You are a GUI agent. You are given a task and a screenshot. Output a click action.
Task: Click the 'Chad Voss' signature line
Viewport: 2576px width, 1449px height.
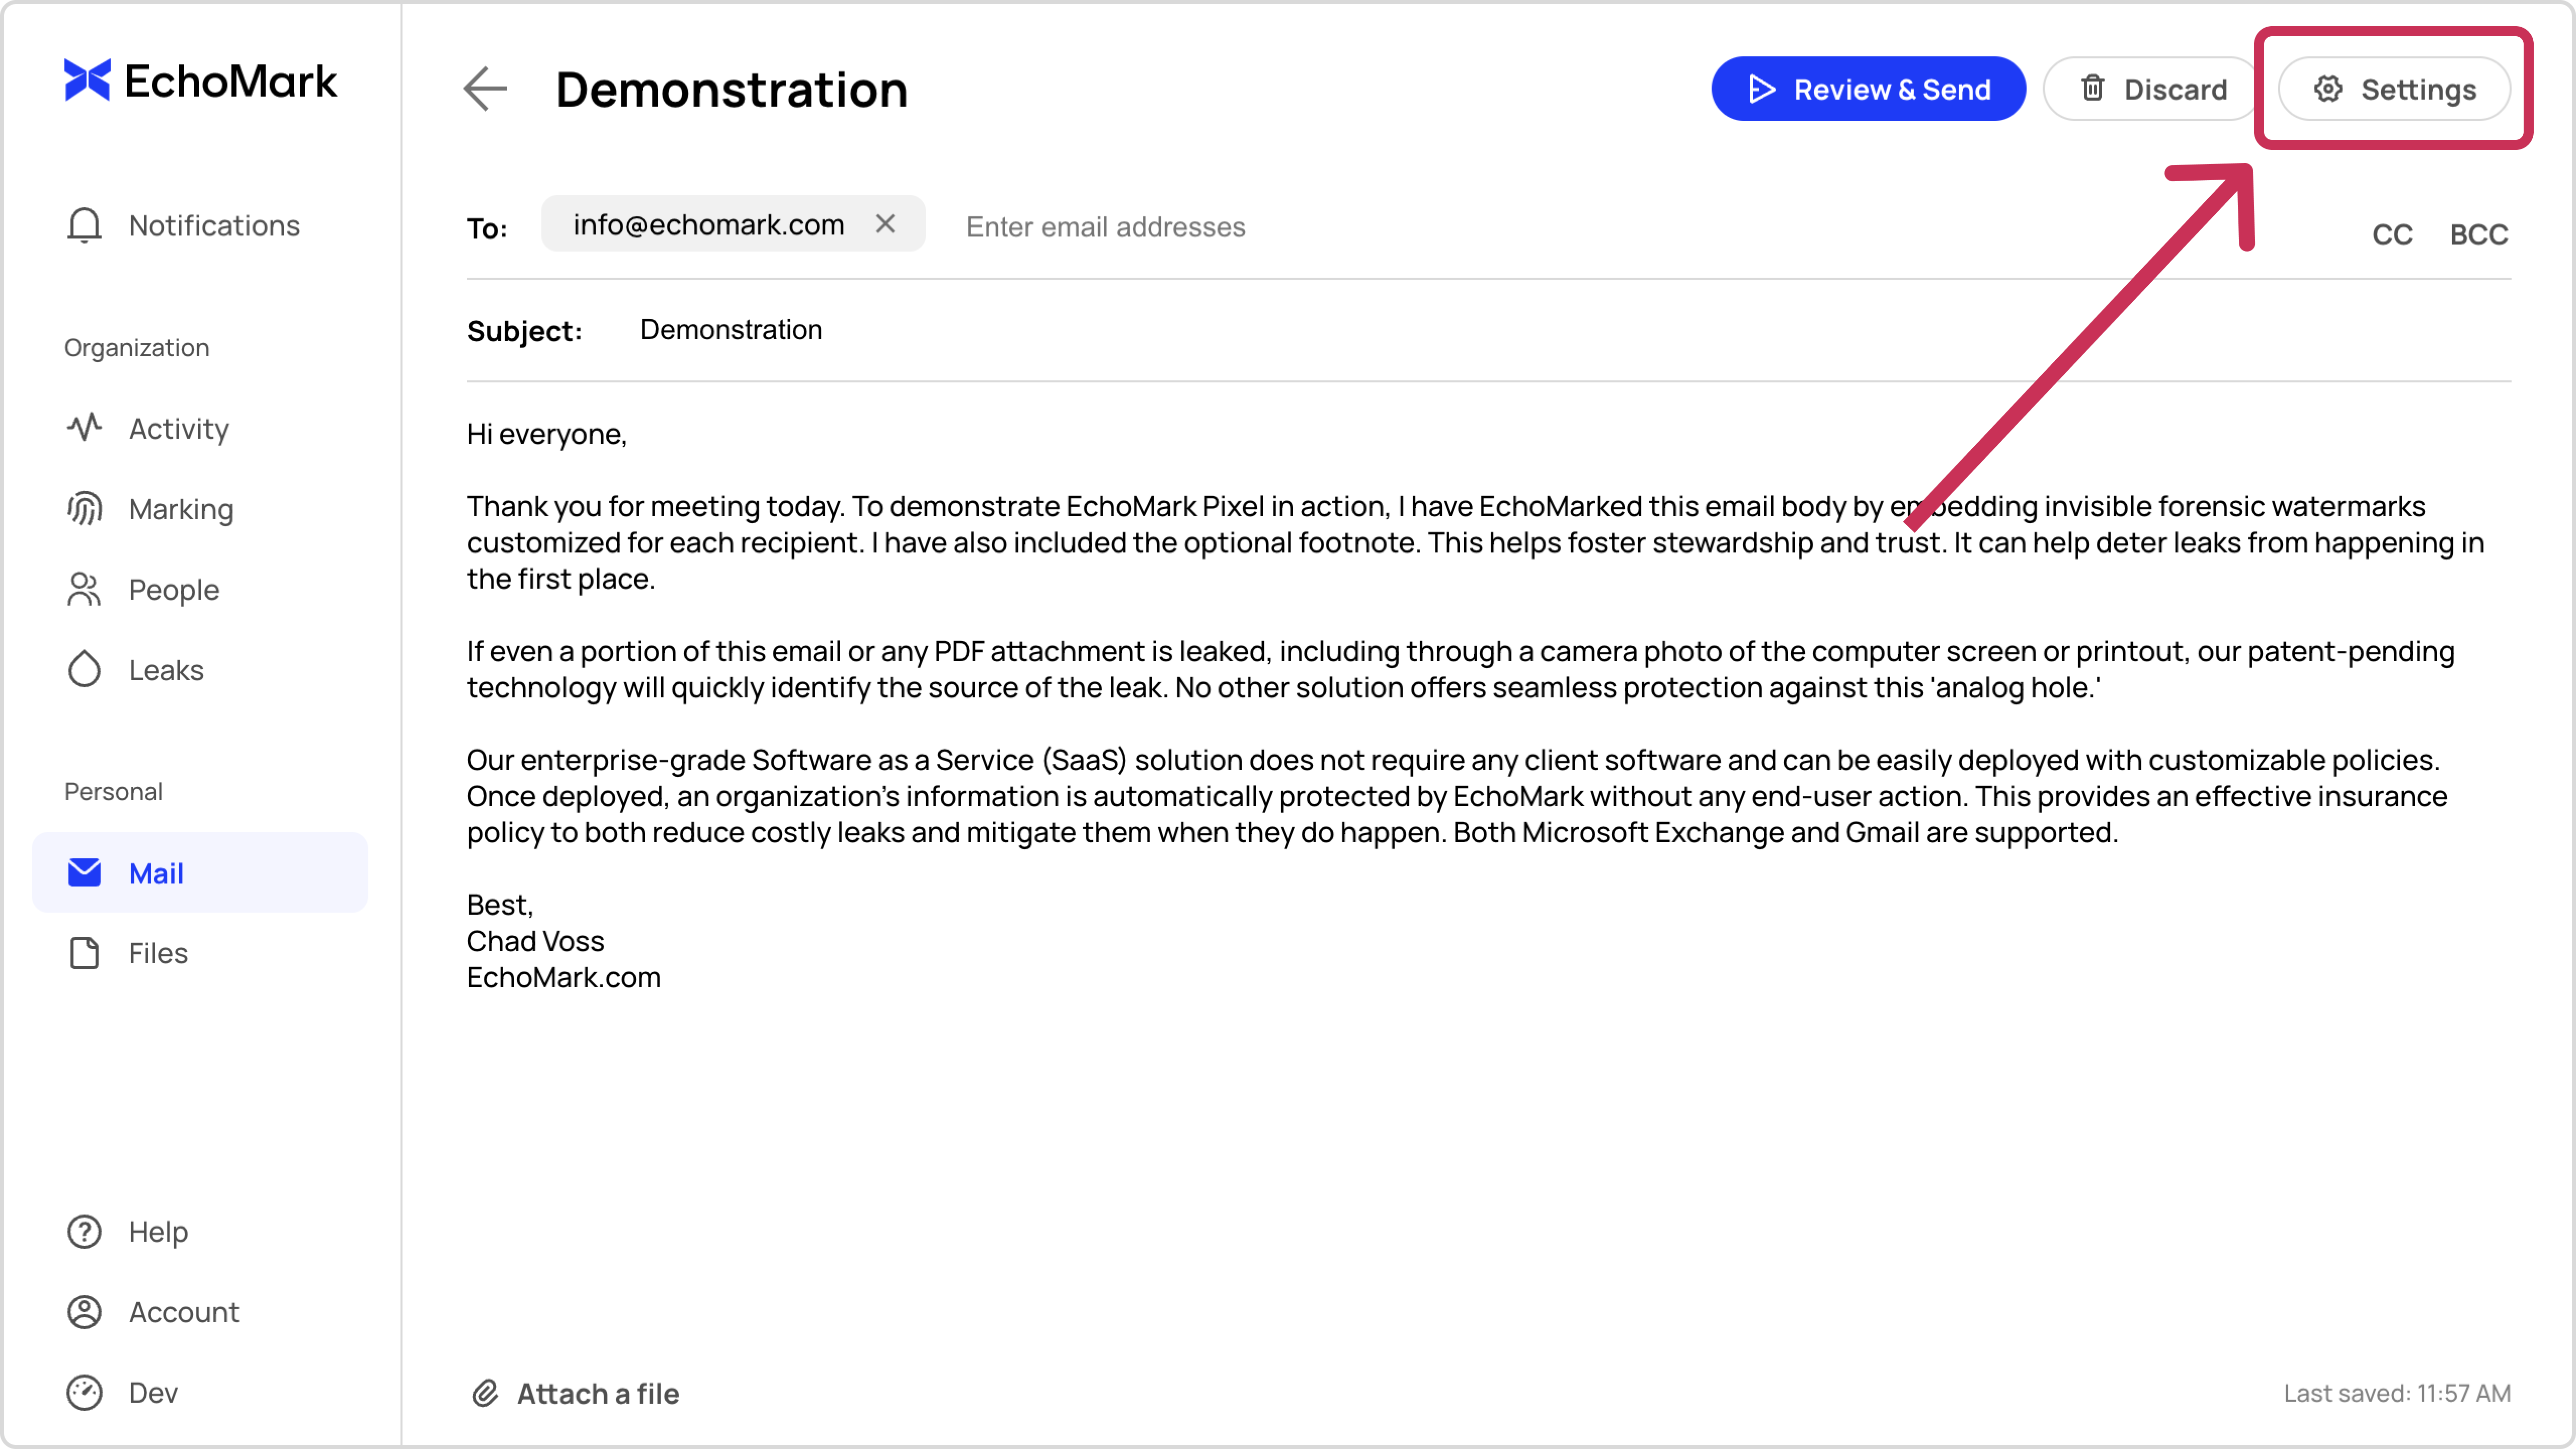pos(536,941)
